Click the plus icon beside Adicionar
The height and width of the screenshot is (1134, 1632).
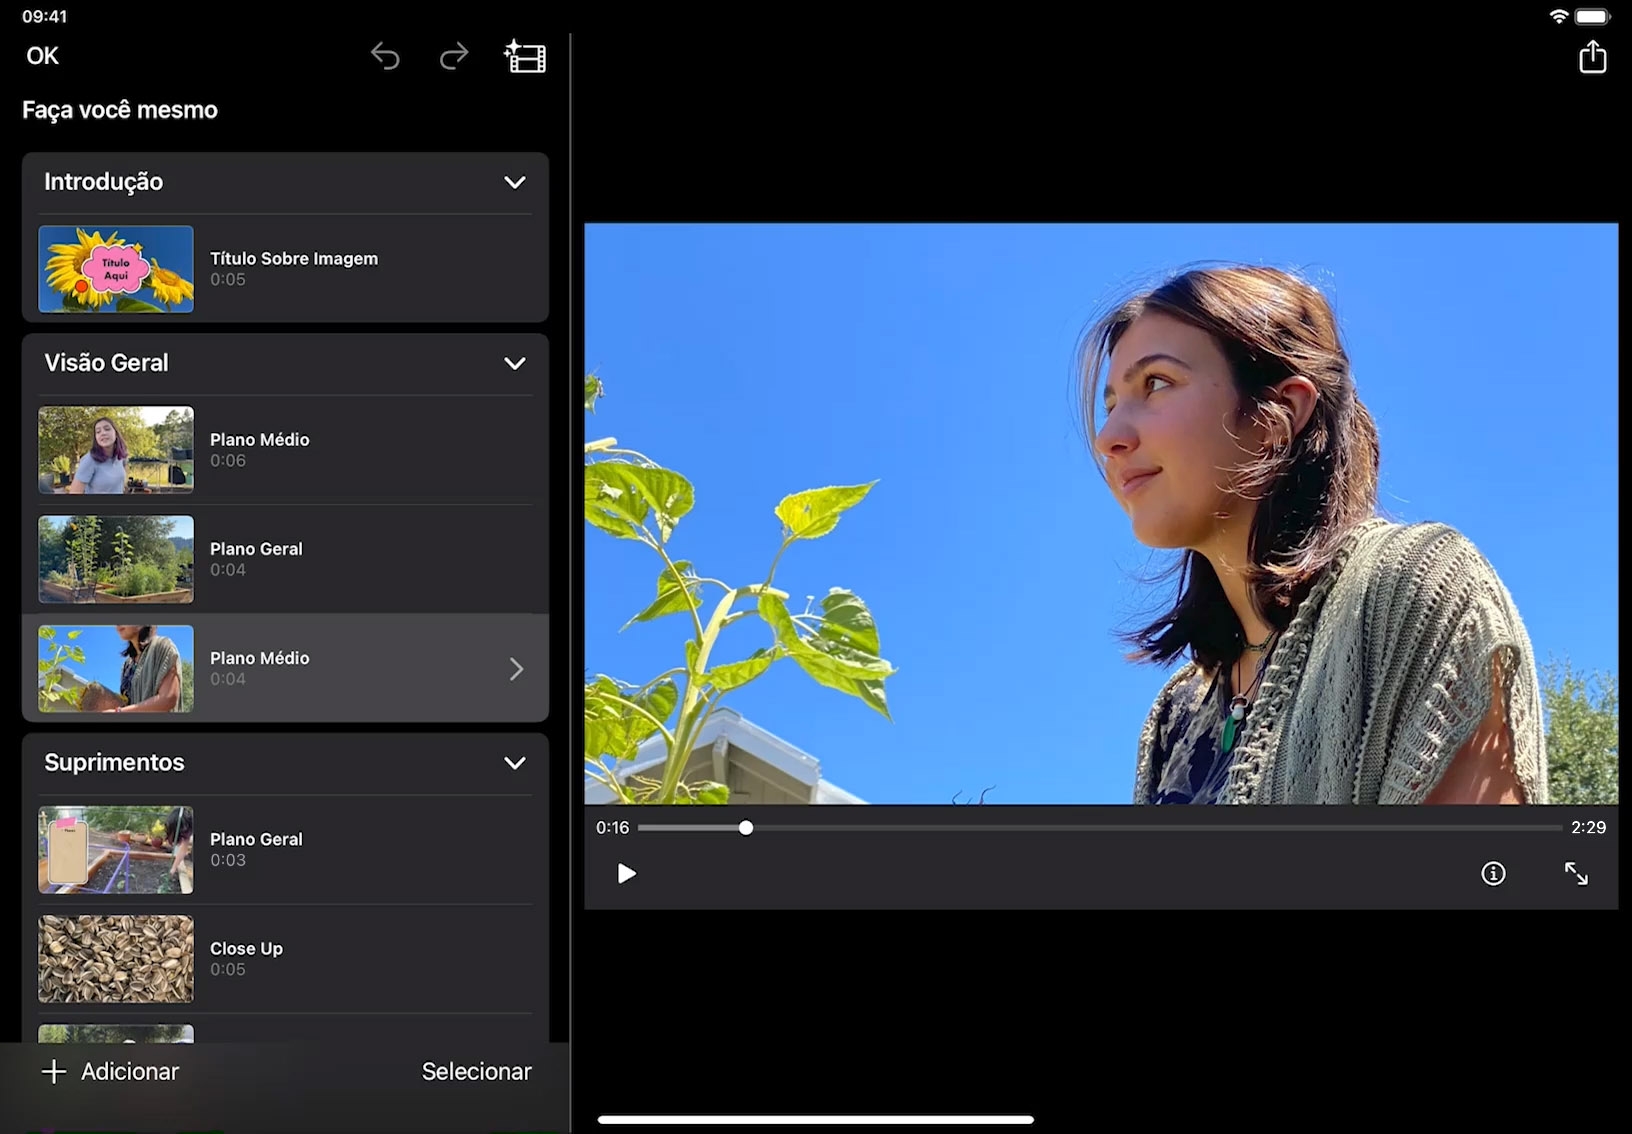pos(54,1071)
